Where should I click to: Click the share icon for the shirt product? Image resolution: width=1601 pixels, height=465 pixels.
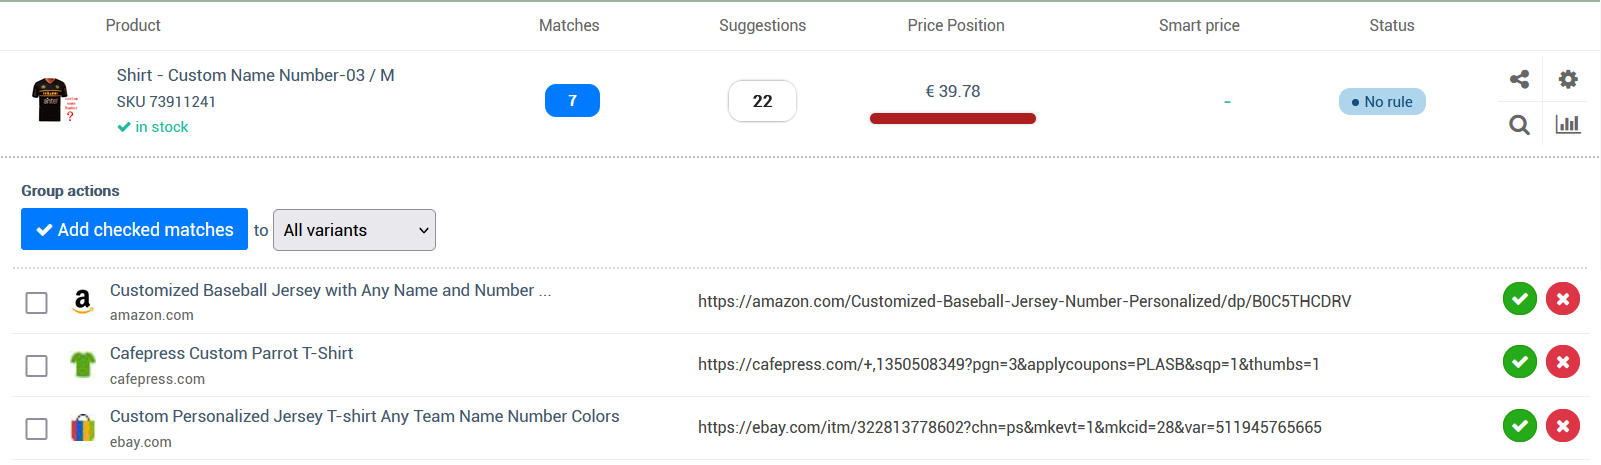(1519, 79)
